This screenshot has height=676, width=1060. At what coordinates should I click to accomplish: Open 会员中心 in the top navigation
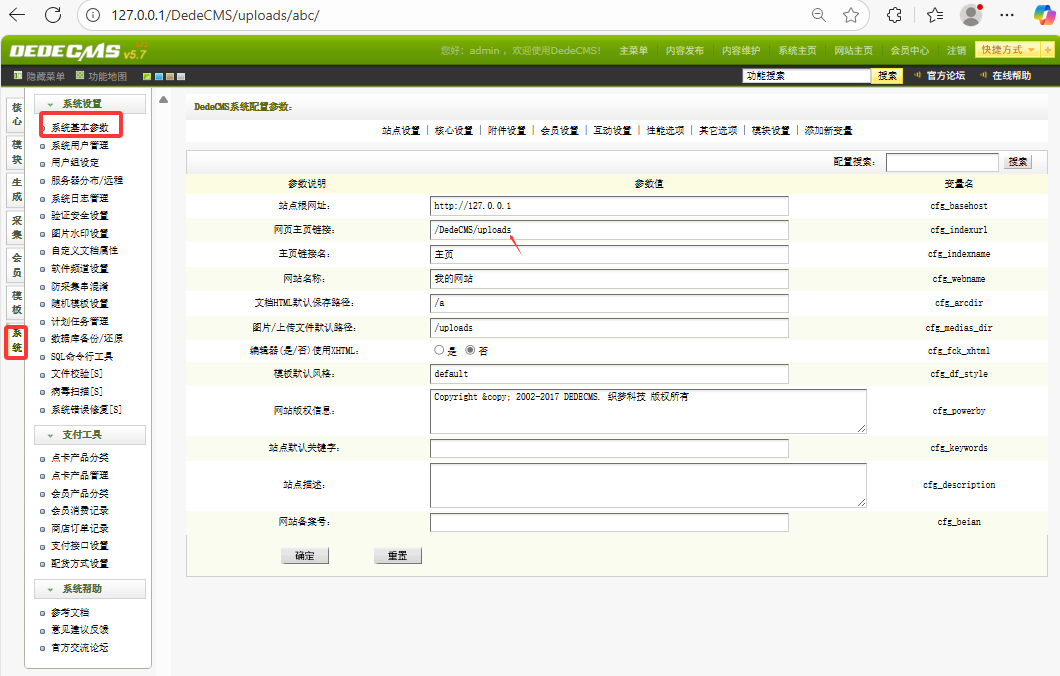click(909, 51)
